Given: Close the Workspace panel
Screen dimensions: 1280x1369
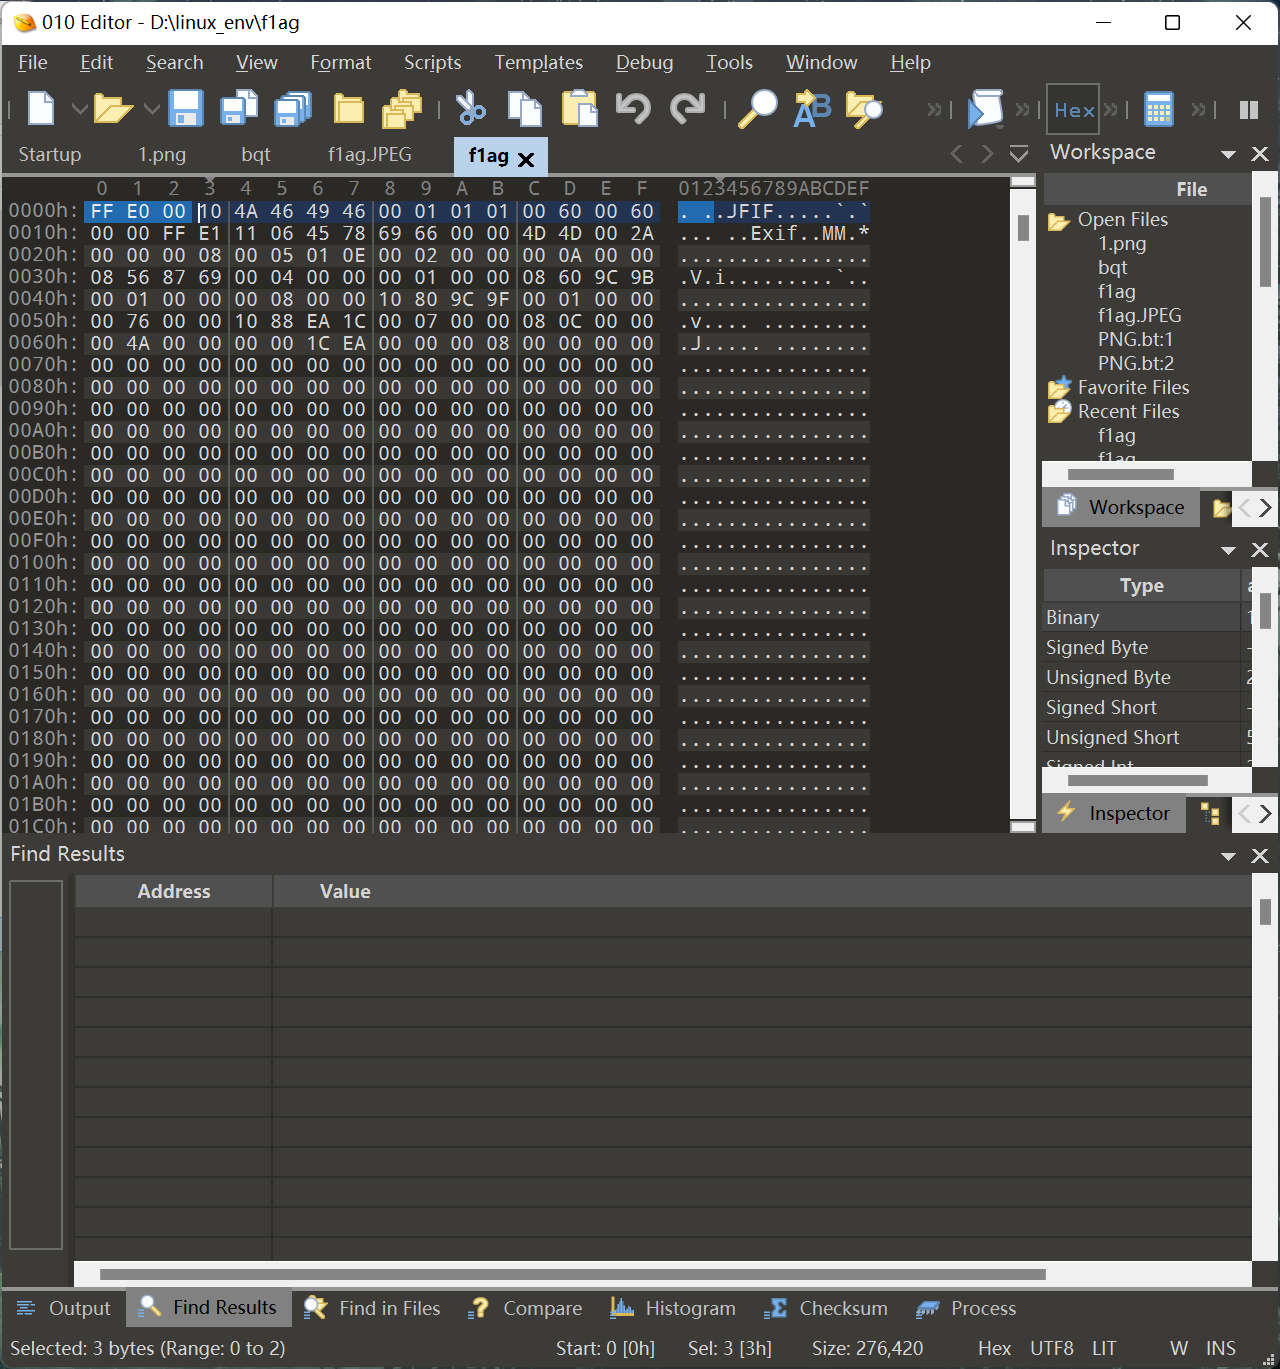Looking at the screenshot, I should [1260, 154].
